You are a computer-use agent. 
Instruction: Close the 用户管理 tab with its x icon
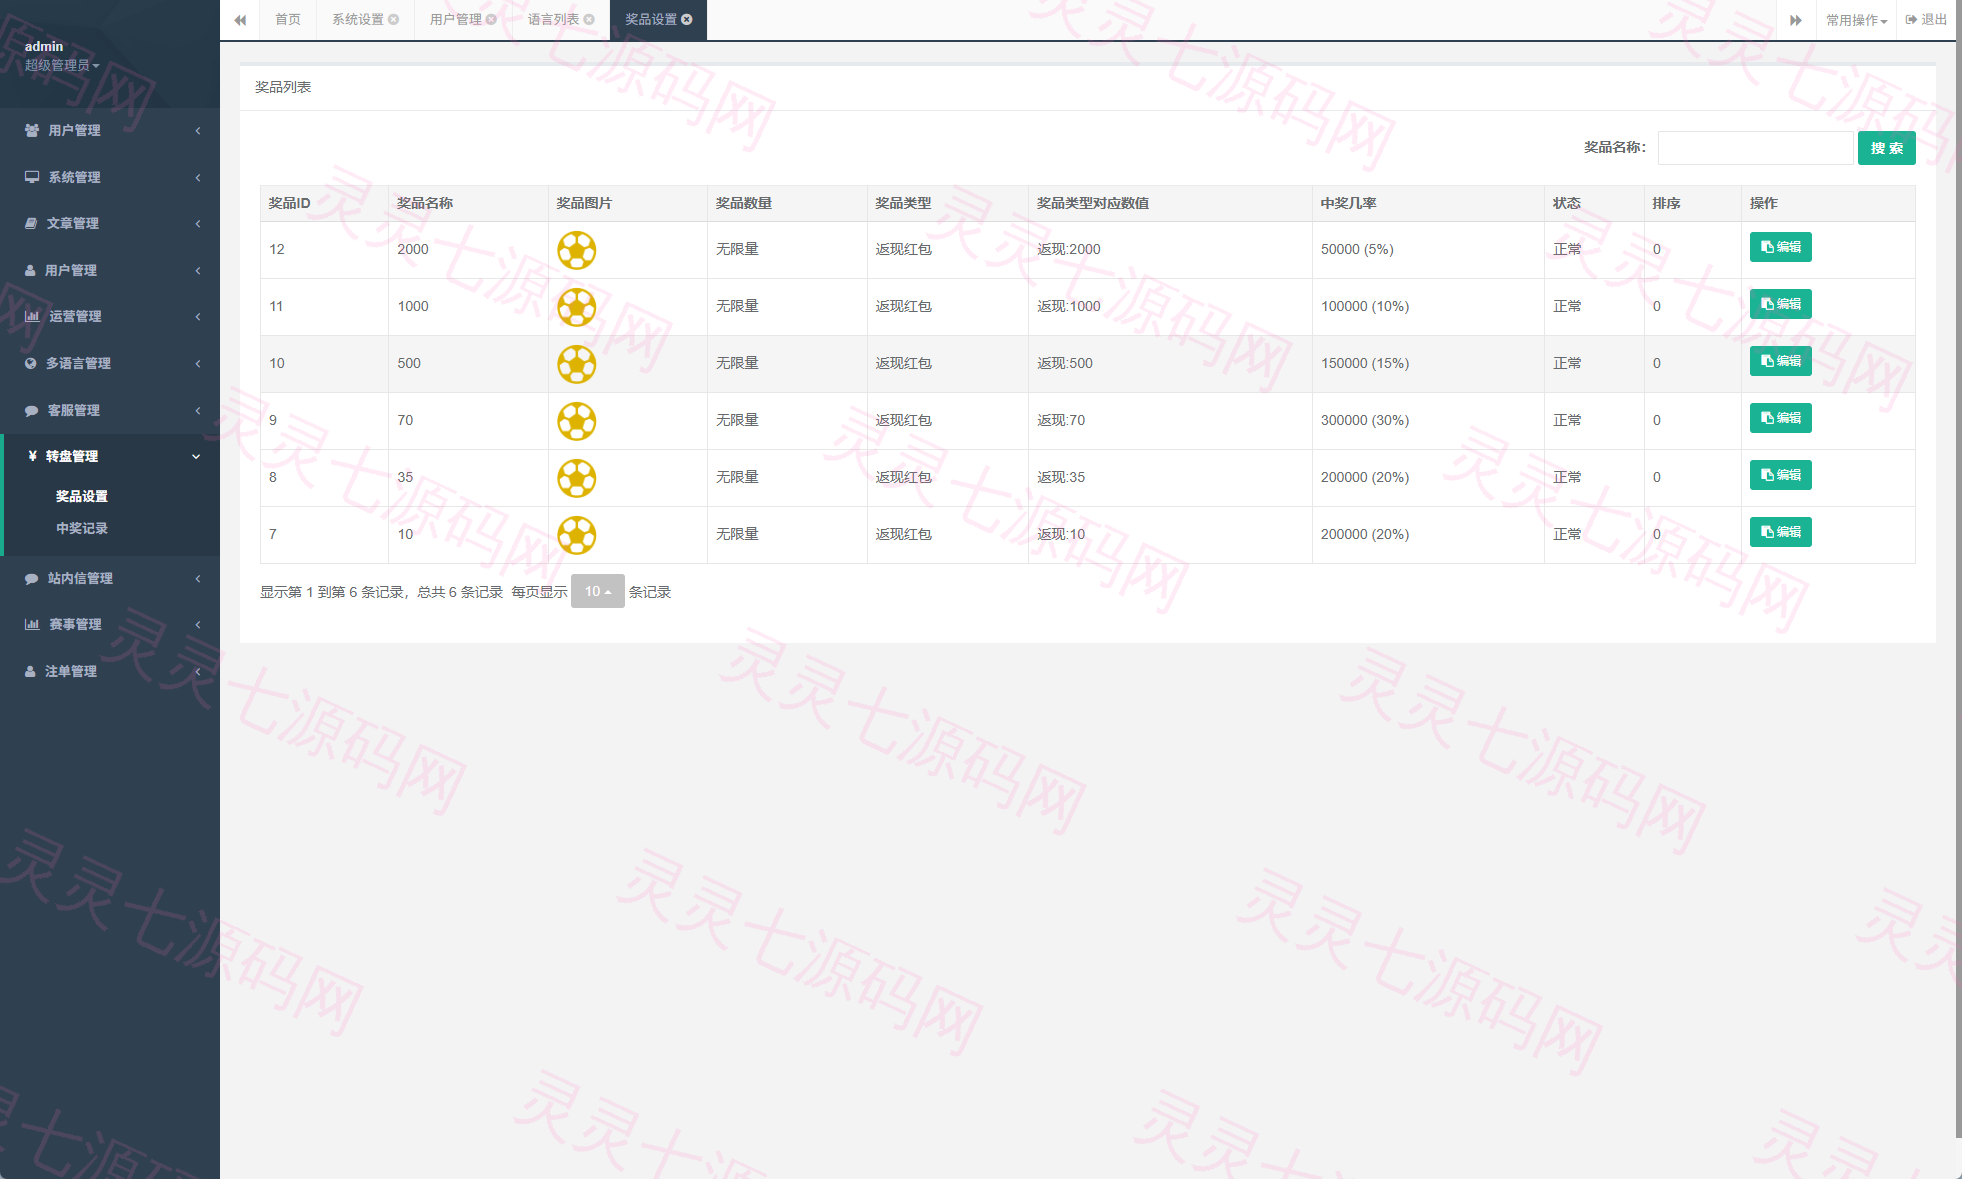(492, 20)
